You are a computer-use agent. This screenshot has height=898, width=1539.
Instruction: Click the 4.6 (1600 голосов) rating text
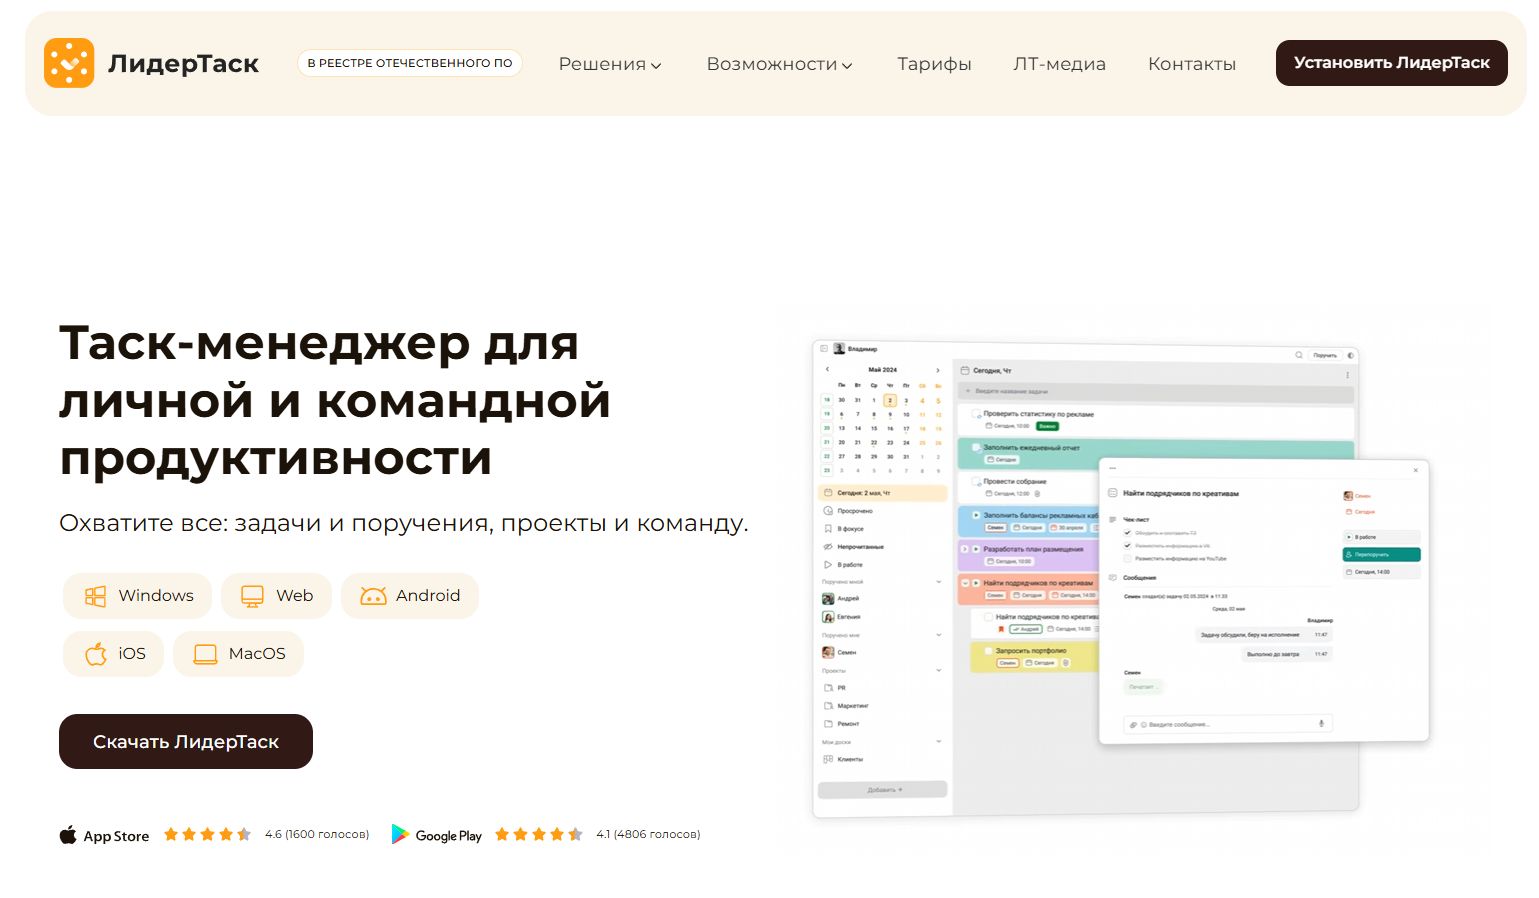click(x=317, y=834)
